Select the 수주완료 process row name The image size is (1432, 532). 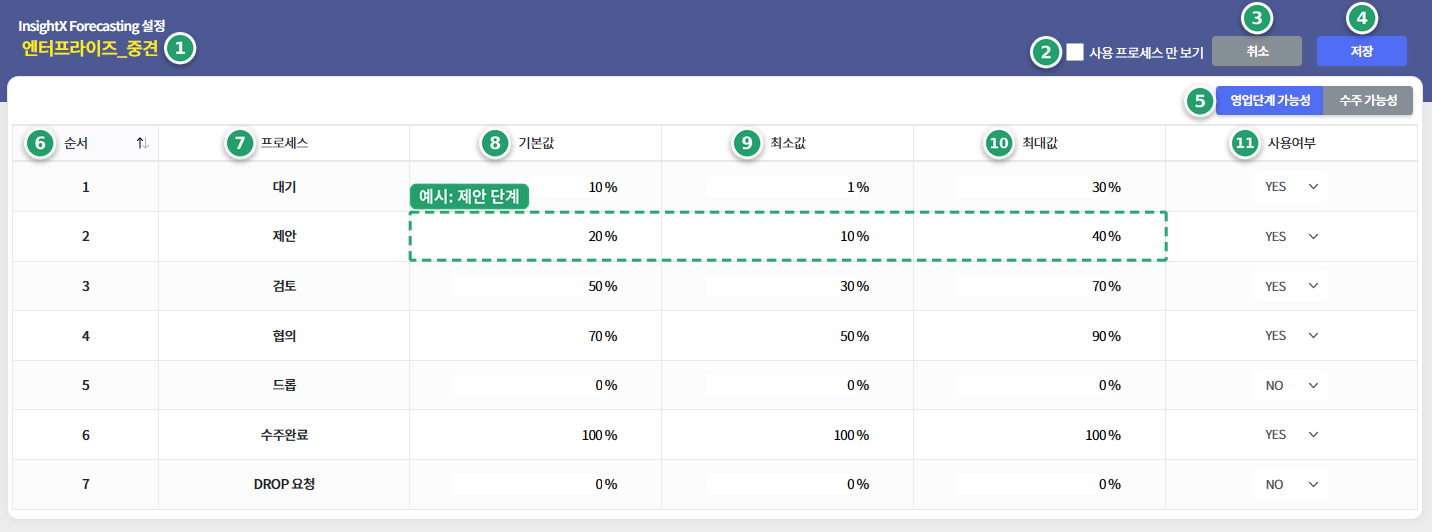284,435
